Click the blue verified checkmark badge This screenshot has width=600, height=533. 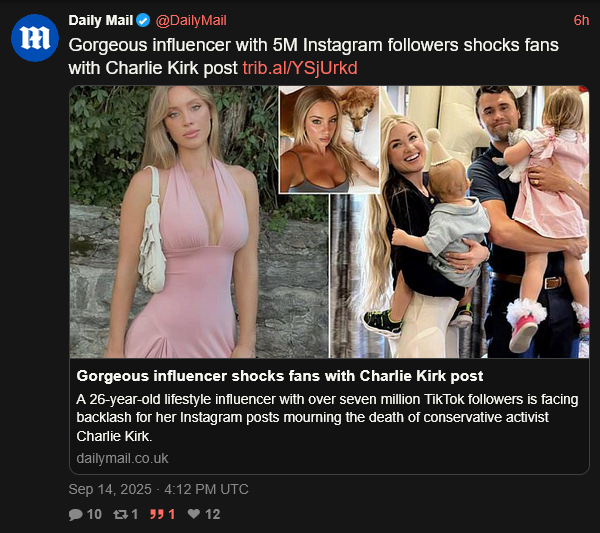(143, 20)
